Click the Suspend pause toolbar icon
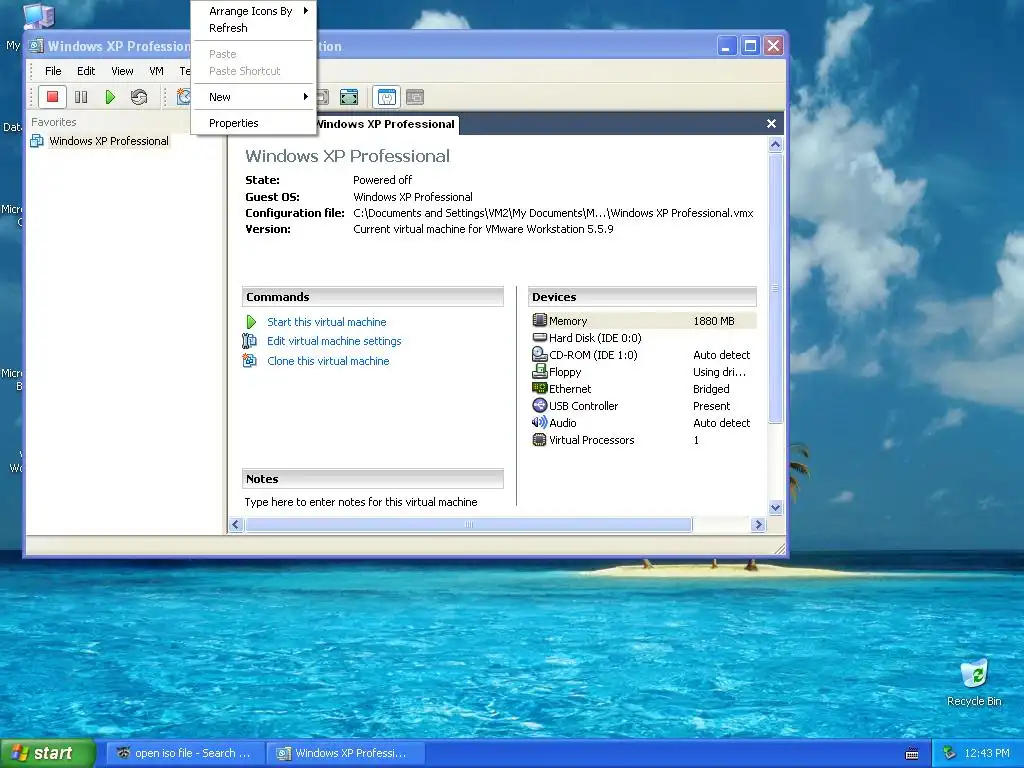Screen dimensions: 1024x768 coord(81,97)
